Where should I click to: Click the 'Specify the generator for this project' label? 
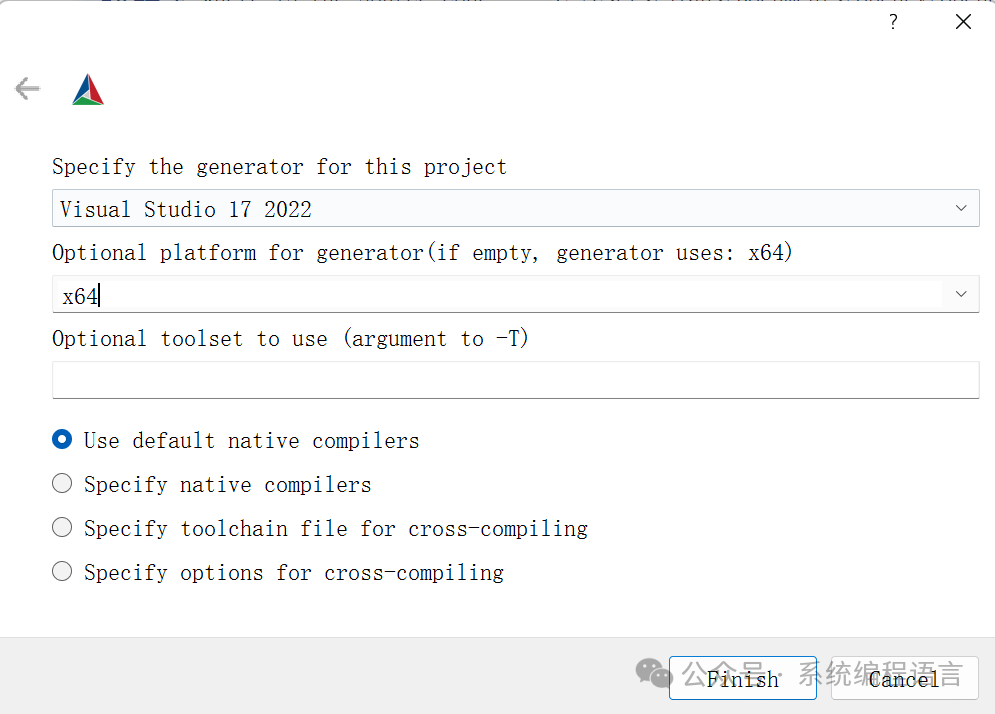[279, 167]
